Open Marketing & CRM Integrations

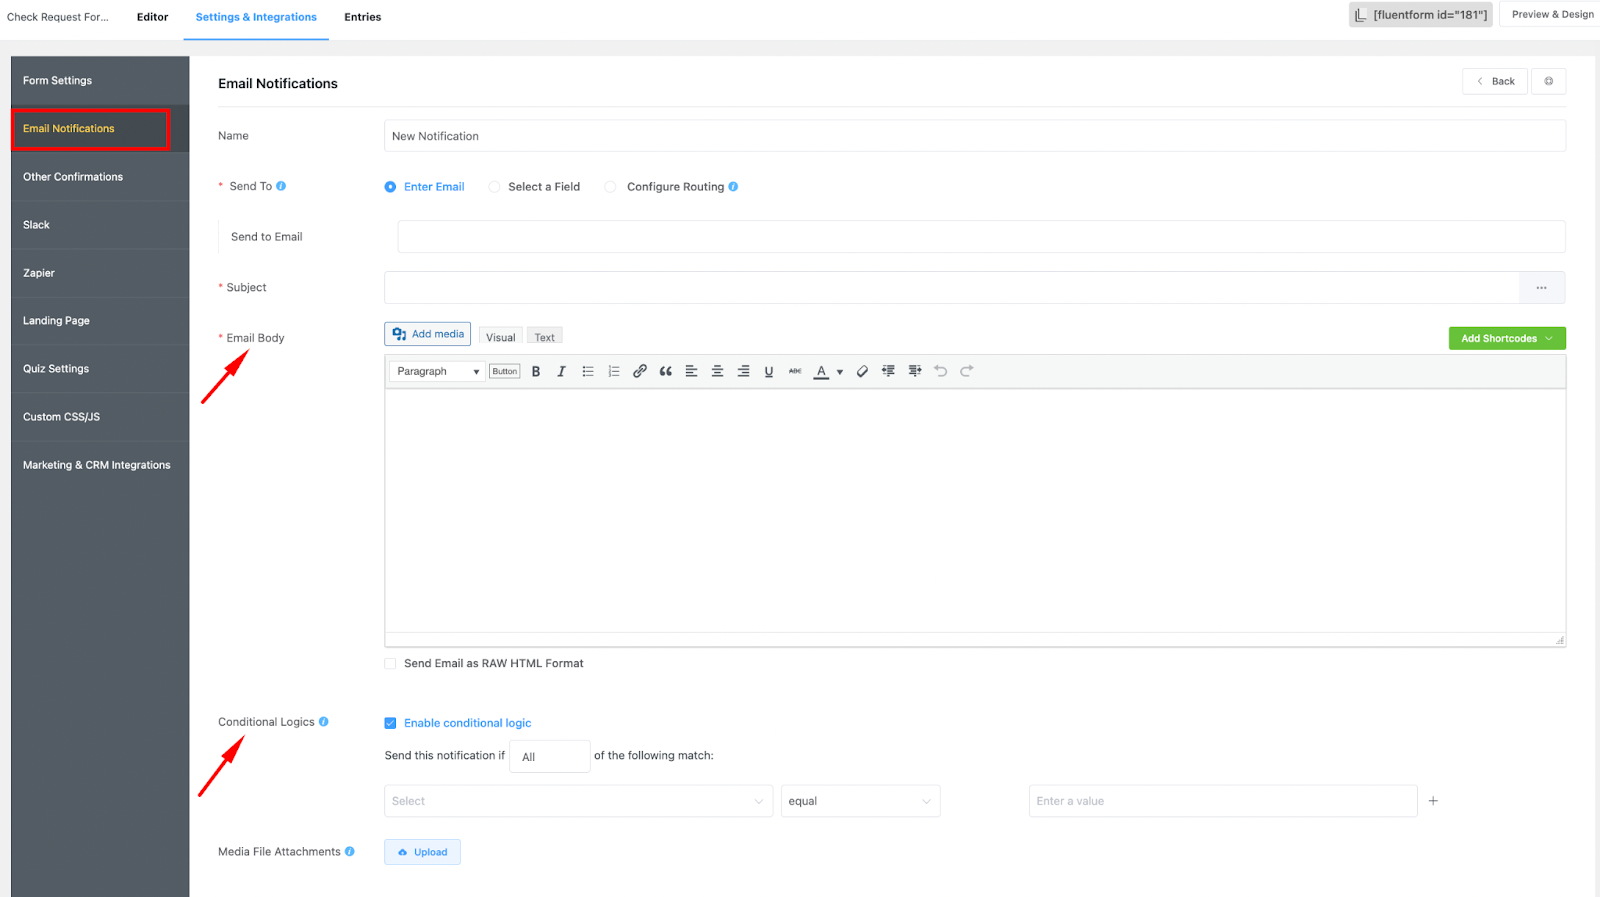coord(100,465)
